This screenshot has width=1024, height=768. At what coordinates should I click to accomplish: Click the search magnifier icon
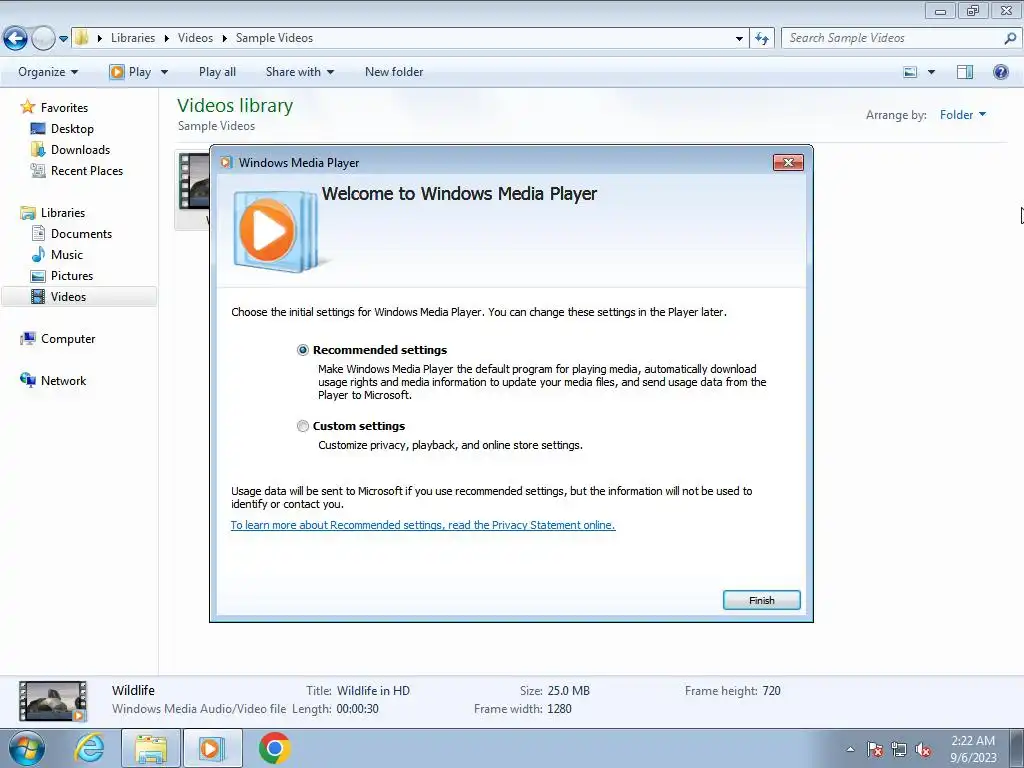click(1010, 38)
